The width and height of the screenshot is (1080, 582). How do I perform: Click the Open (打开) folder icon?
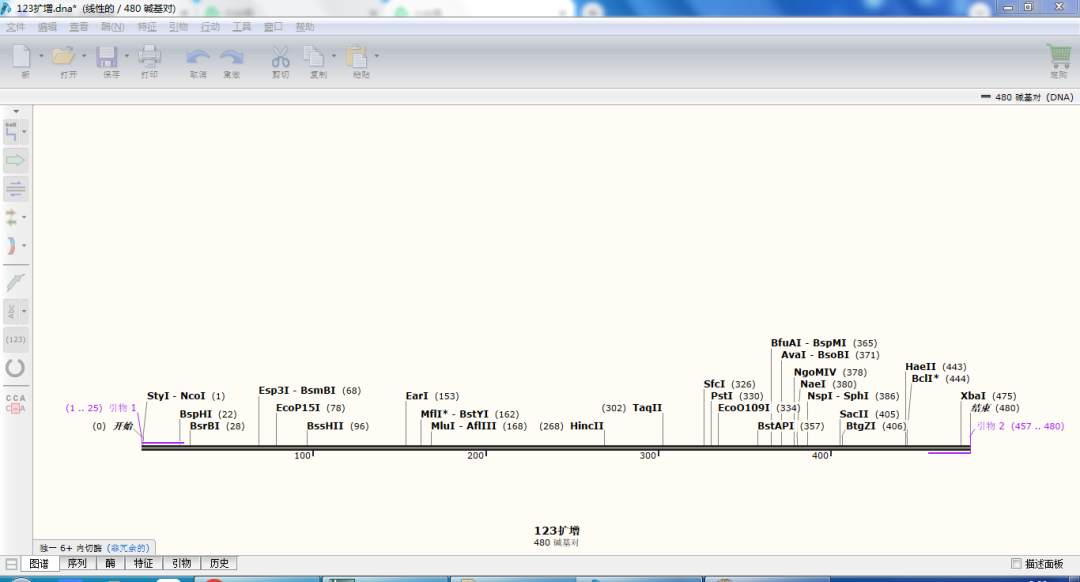click(x=64, y=56)
